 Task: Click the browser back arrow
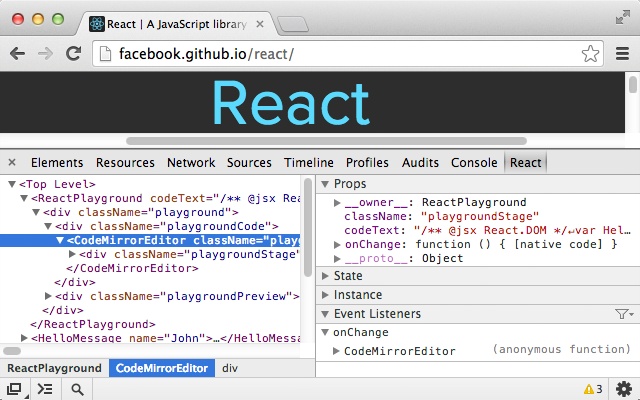(x=18, y=53)
